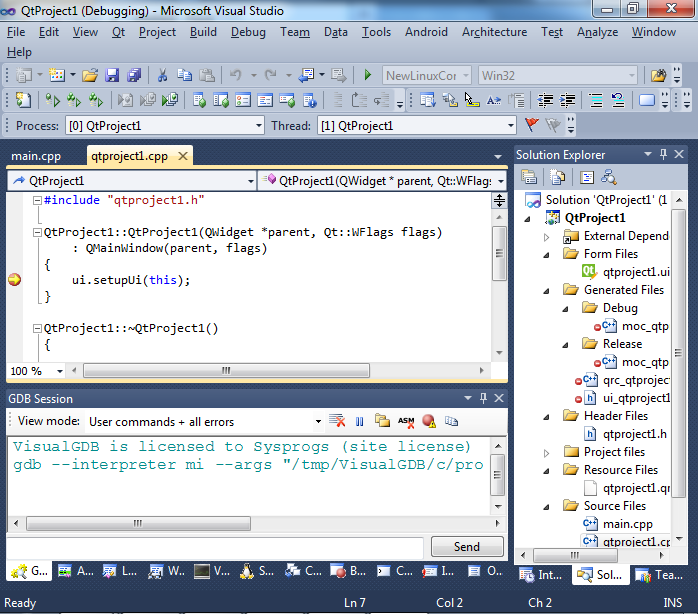The height and width of the screenshot is (614, 698).
Task: Close the qtproject1.cpp tab
Action: [183, 156]
